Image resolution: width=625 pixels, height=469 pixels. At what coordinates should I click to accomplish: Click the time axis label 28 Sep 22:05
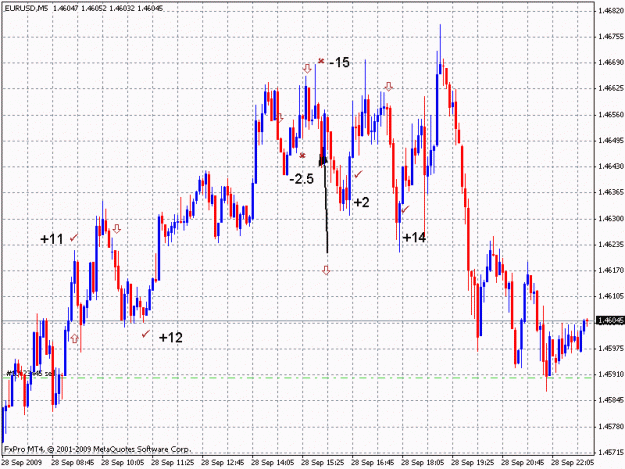point(573,463)
